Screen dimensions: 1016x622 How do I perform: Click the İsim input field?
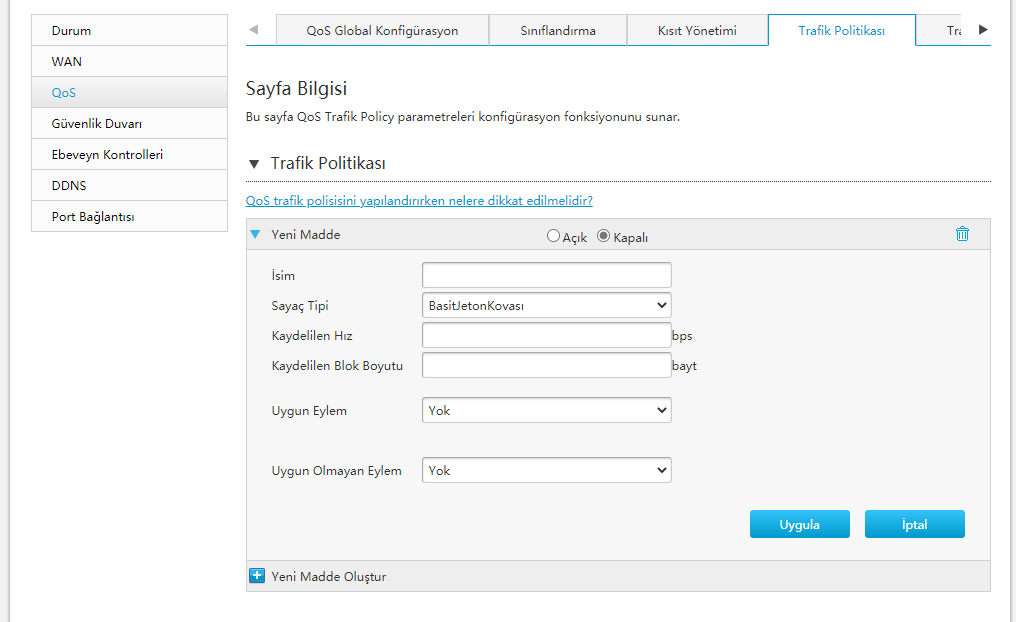click(546, 275)
